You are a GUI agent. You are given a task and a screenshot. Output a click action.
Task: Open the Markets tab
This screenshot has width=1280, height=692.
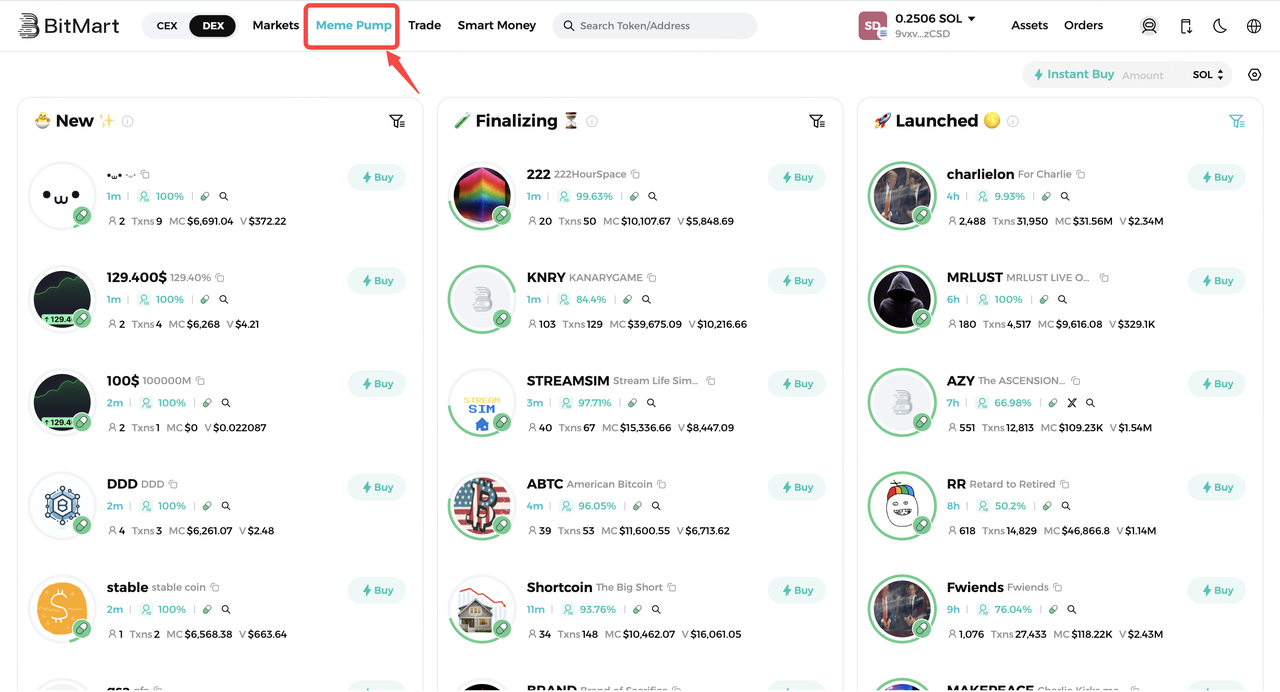276,25
